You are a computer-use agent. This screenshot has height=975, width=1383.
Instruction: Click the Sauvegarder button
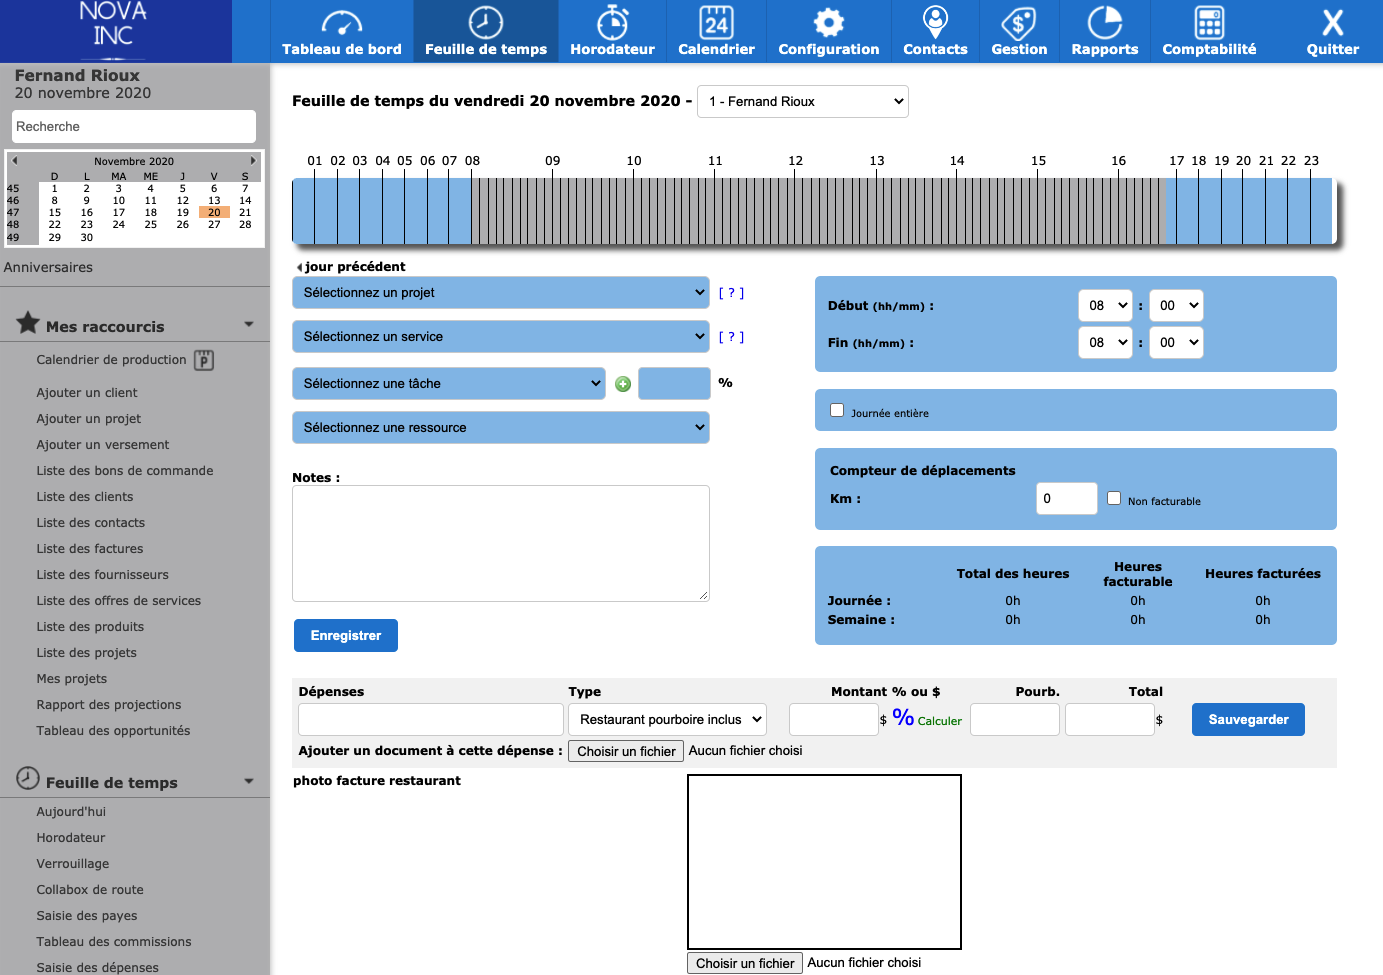click(1248, 720)
